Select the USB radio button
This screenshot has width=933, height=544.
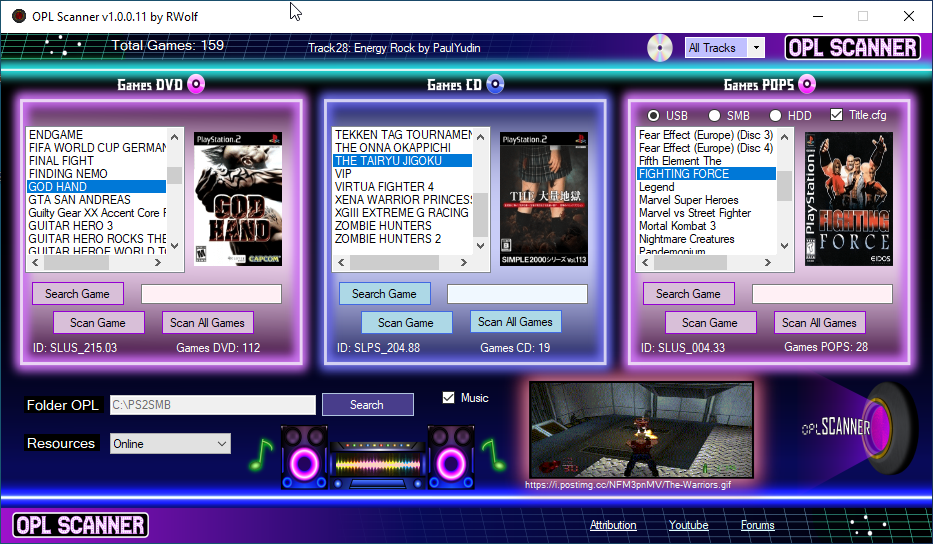click(x=653, y=115)
